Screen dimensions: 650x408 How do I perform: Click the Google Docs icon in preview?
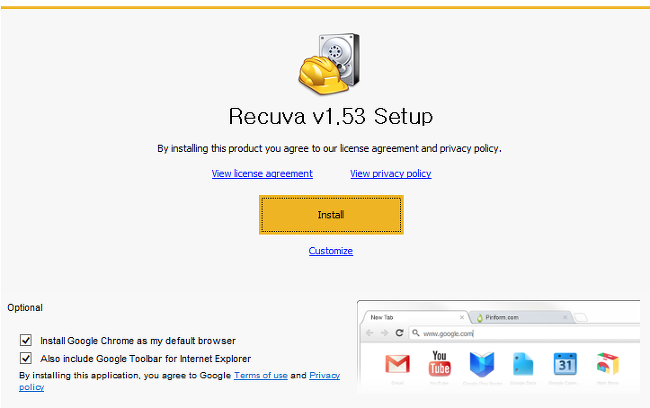coord(523,364)
